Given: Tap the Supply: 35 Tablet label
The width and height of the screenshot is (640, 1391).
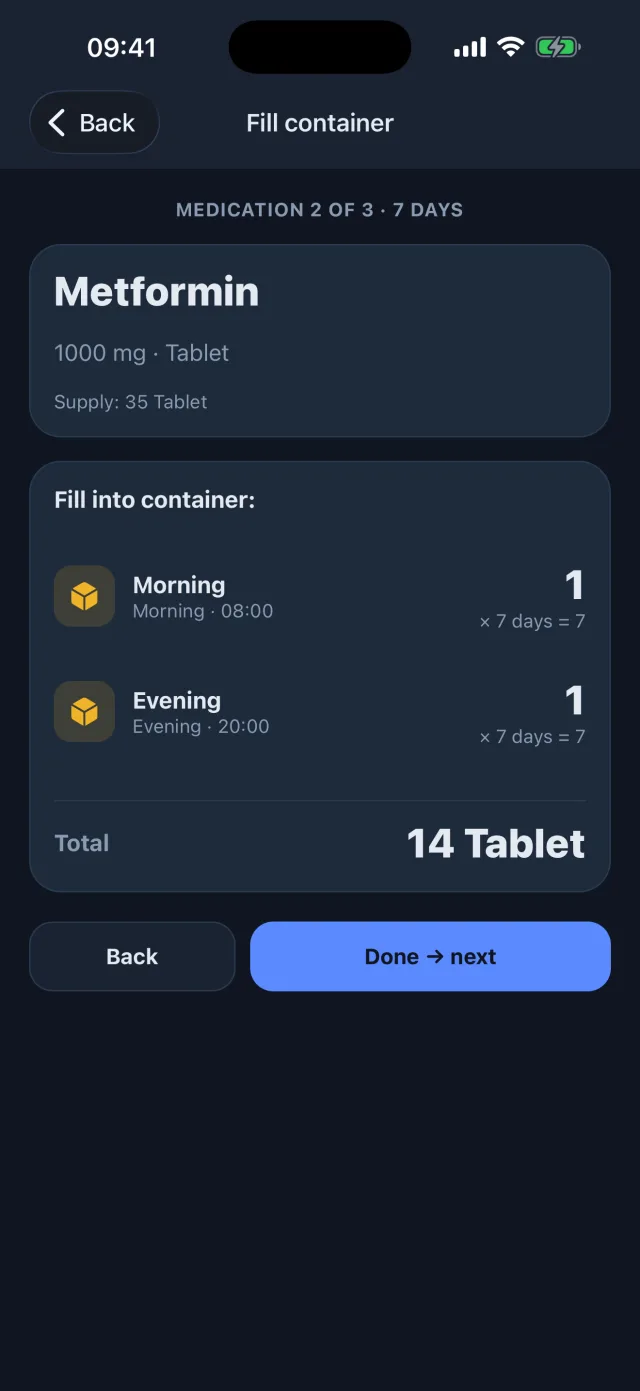Looking at the screenshot, I should click(x=131, y=402).
